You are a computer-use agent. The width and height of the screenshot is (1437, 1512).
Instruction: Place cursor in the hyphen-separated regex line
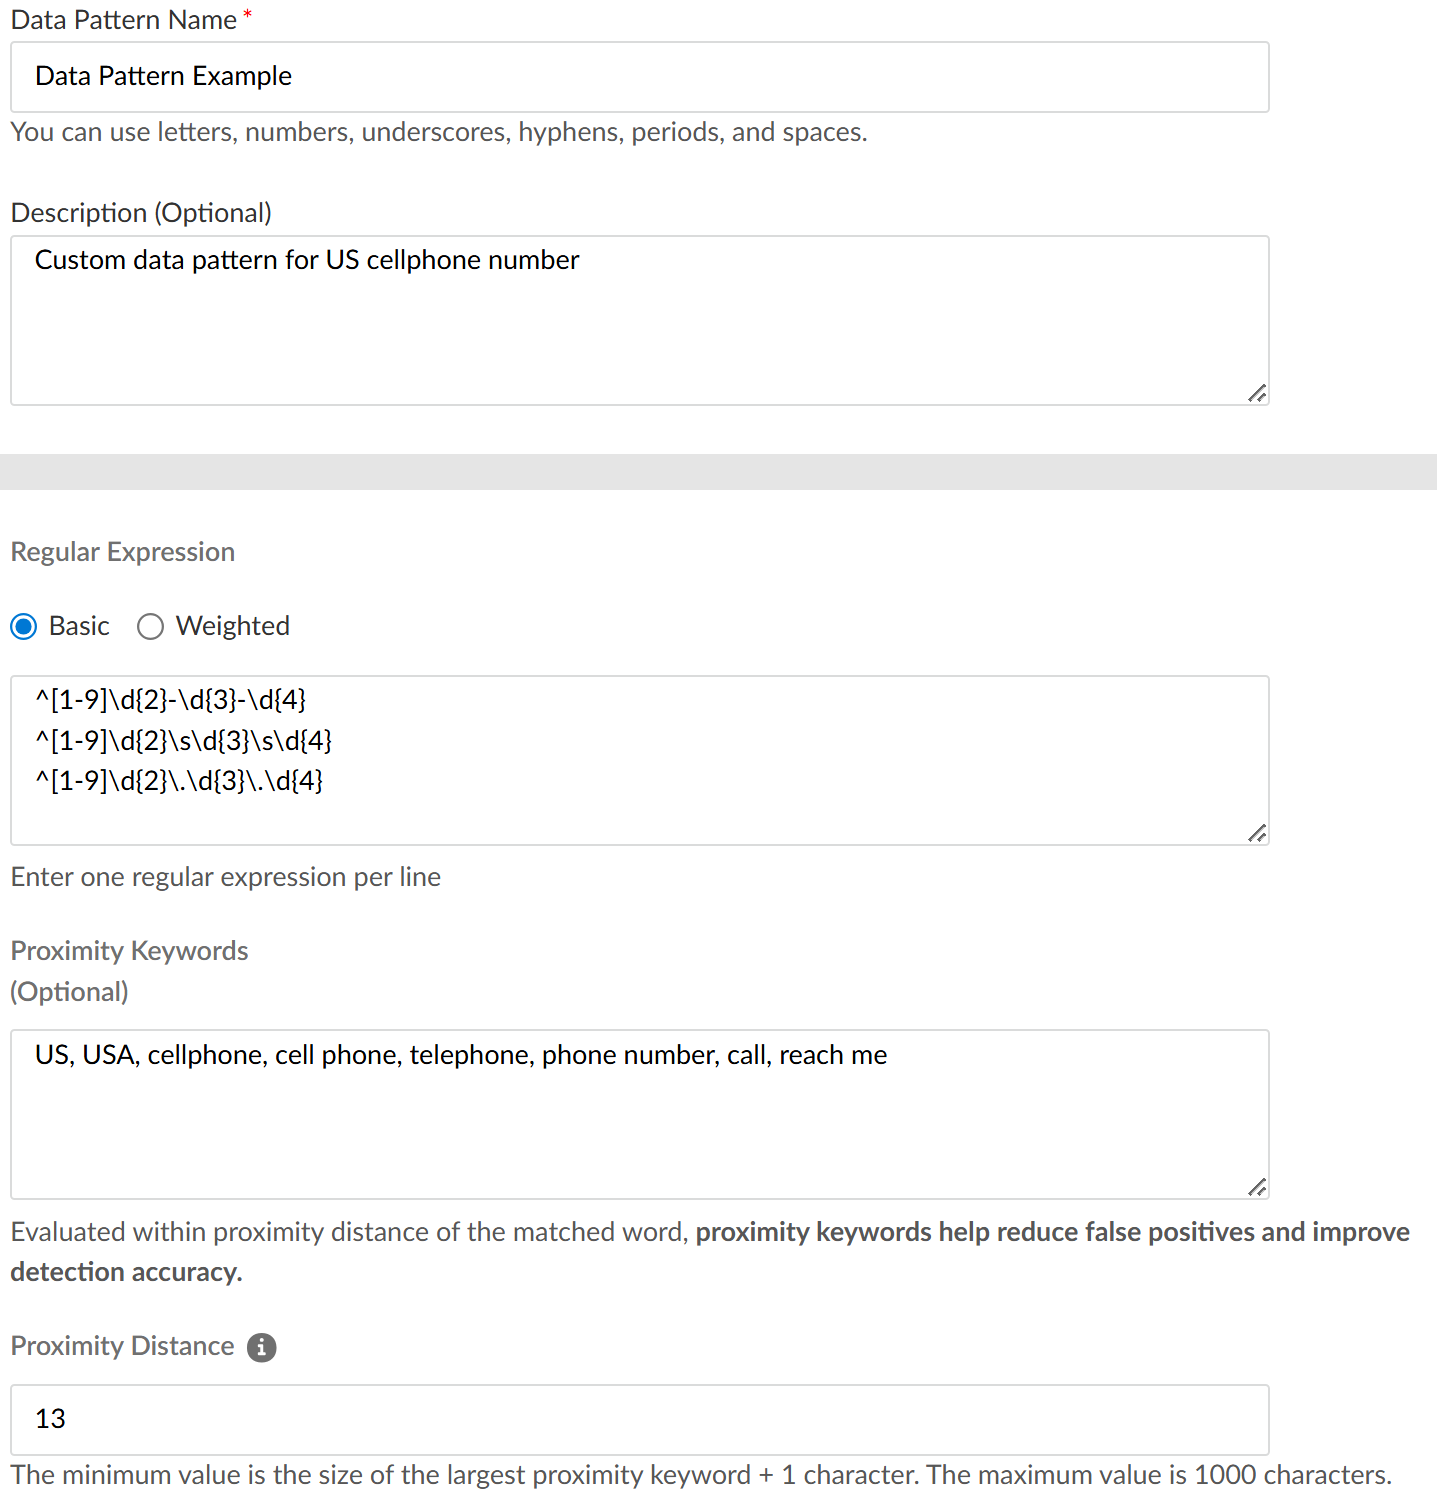171,700
